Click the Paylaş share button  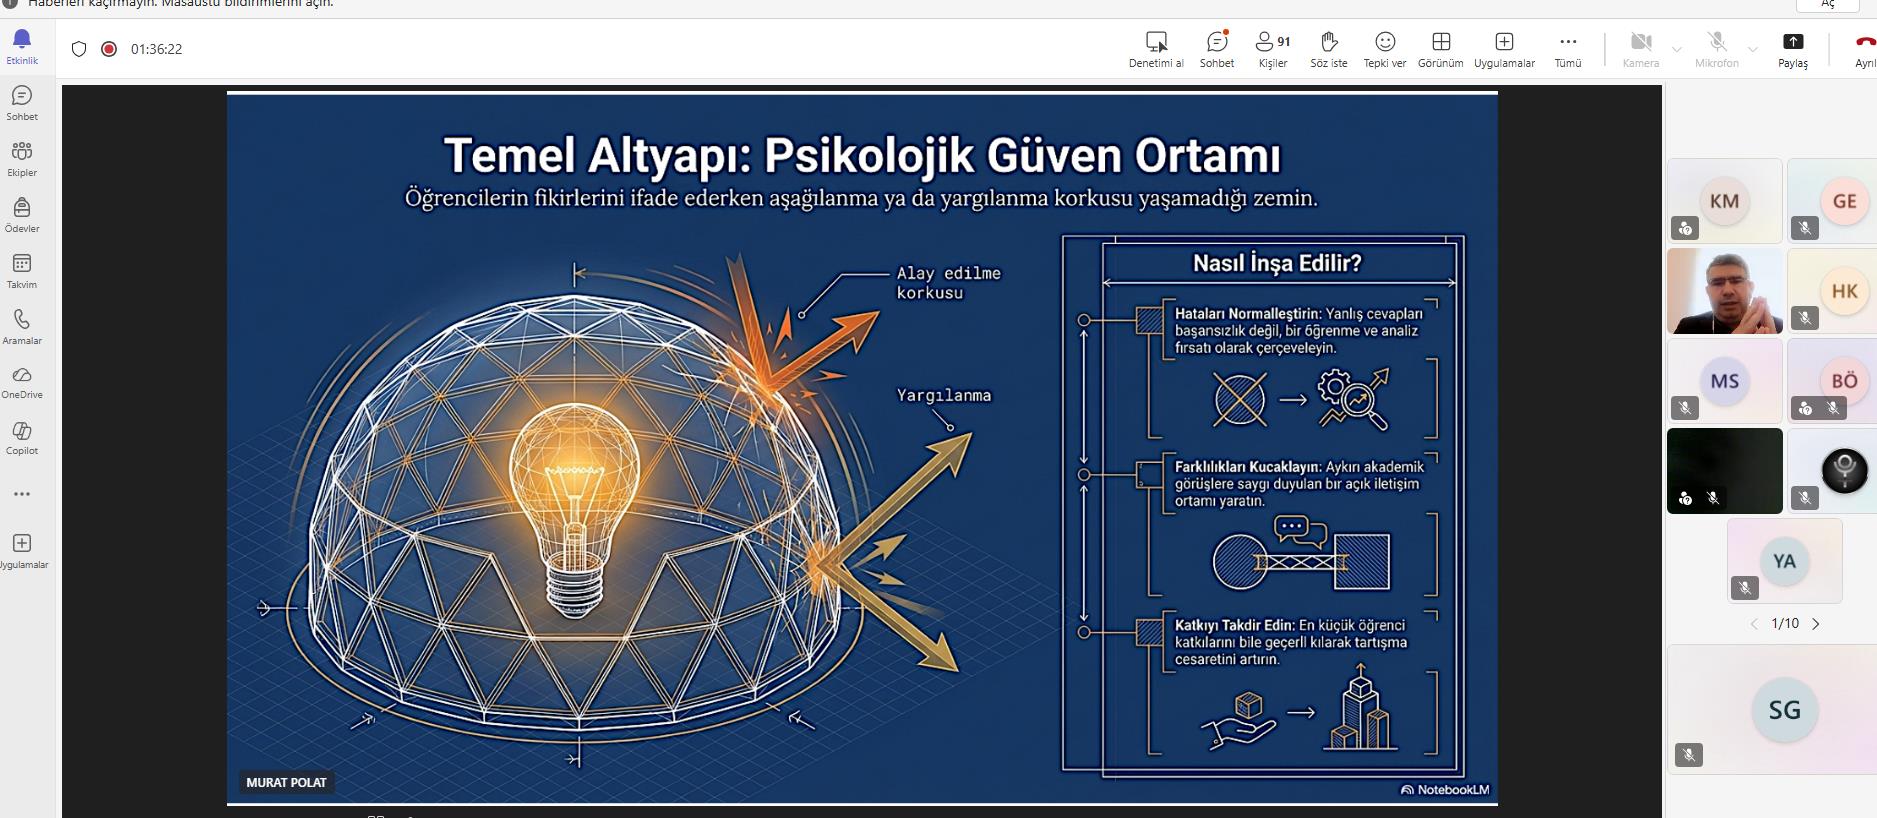(x=1792, y=48)
